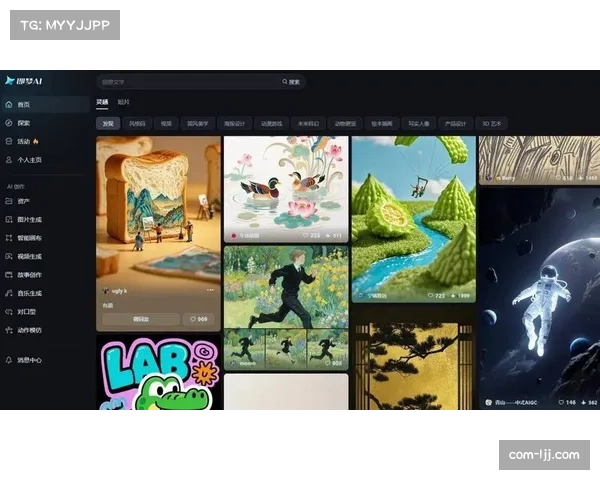This screenshot has height=480, width=600.
Task: Select the 绘本插画 category chip
Action: click(x=382, y=124)
